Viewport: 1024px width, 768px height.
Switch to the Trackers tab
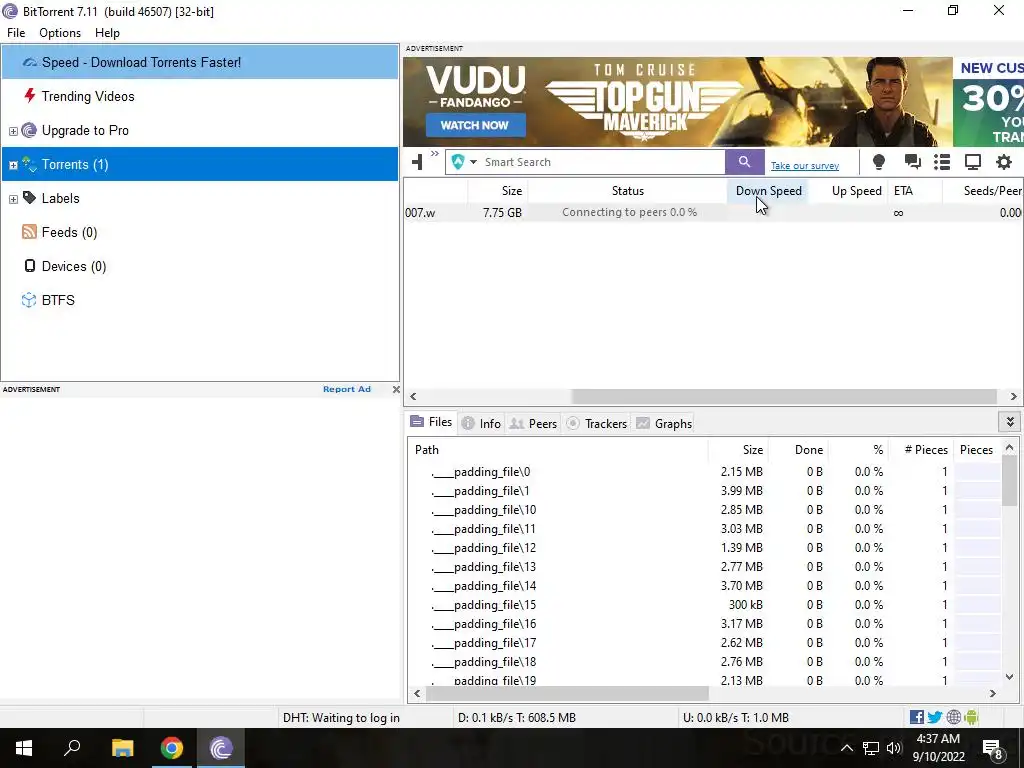click(596, 423)
